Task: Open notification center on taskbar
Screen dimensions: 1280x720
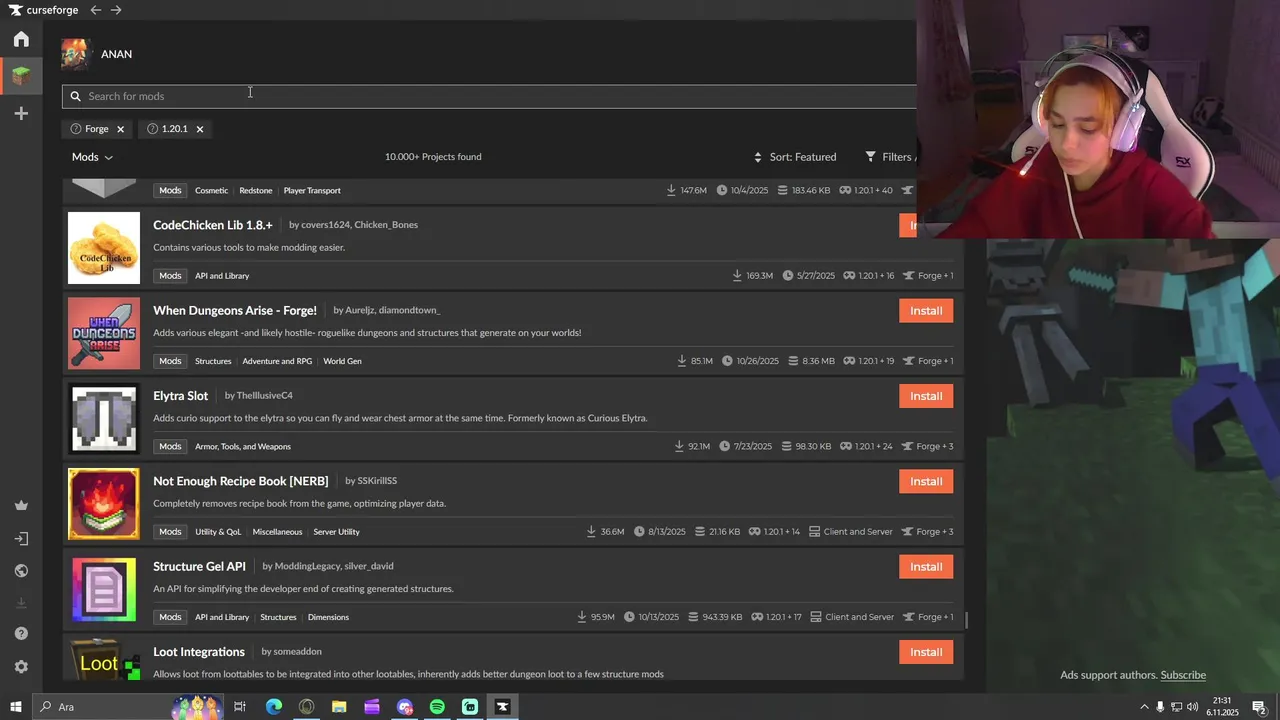Action: (1259, 708)
